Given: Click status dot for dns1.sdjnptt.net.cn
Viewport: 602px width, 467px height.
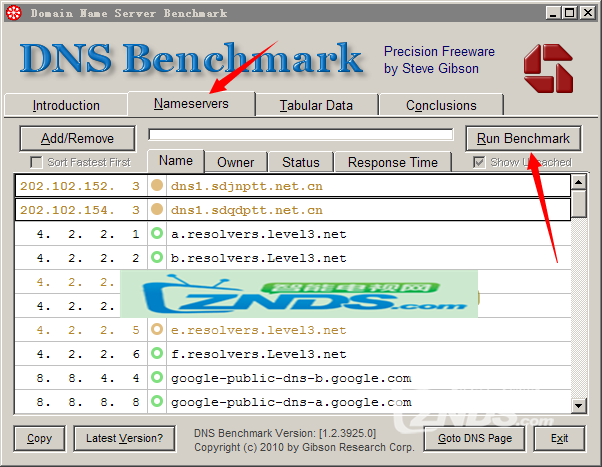Looking at the screenshot, I should click(x=157, y=186).
